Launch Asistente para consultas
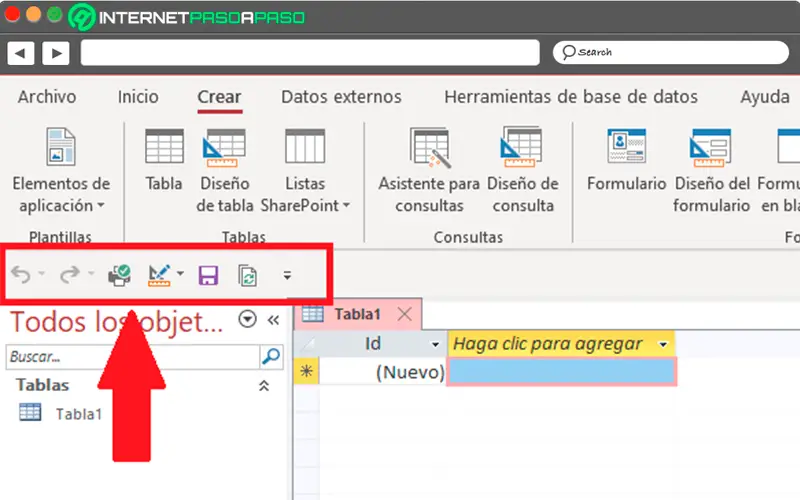Viewport: 800px width, 500px height. (x=429, y=171)
